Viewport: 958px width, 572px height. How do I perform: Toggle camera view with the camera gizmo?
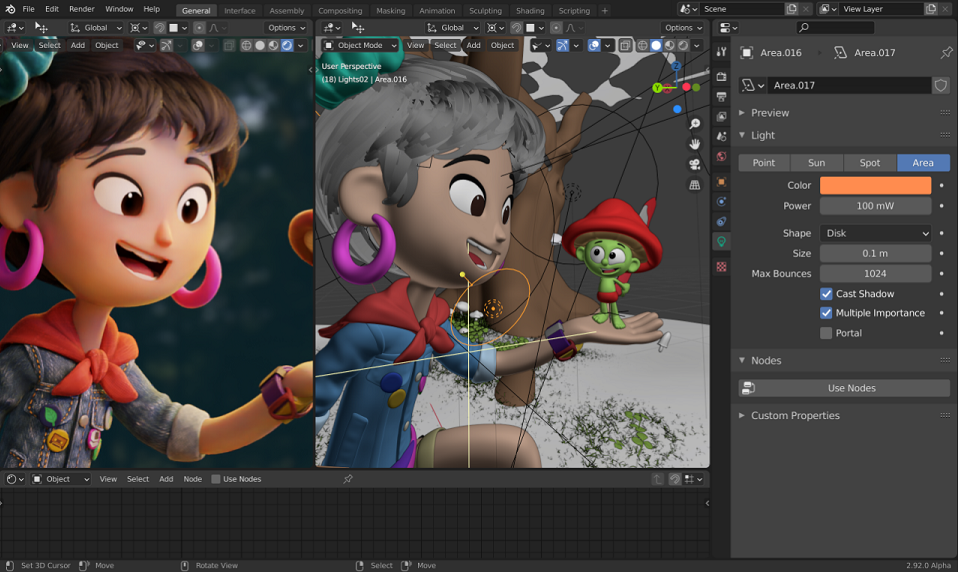click(695, 164)
